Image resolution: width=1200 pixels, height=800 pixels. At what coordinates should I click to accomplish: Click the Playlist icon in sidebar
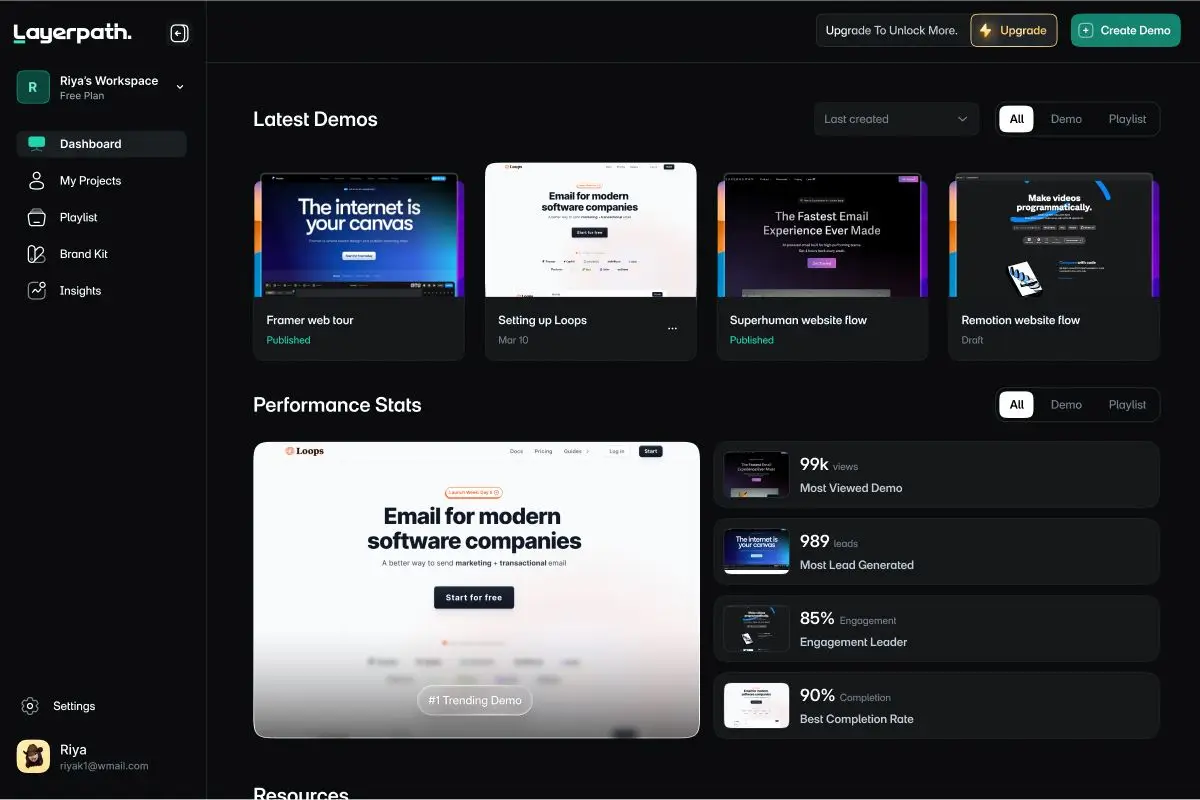37,217
